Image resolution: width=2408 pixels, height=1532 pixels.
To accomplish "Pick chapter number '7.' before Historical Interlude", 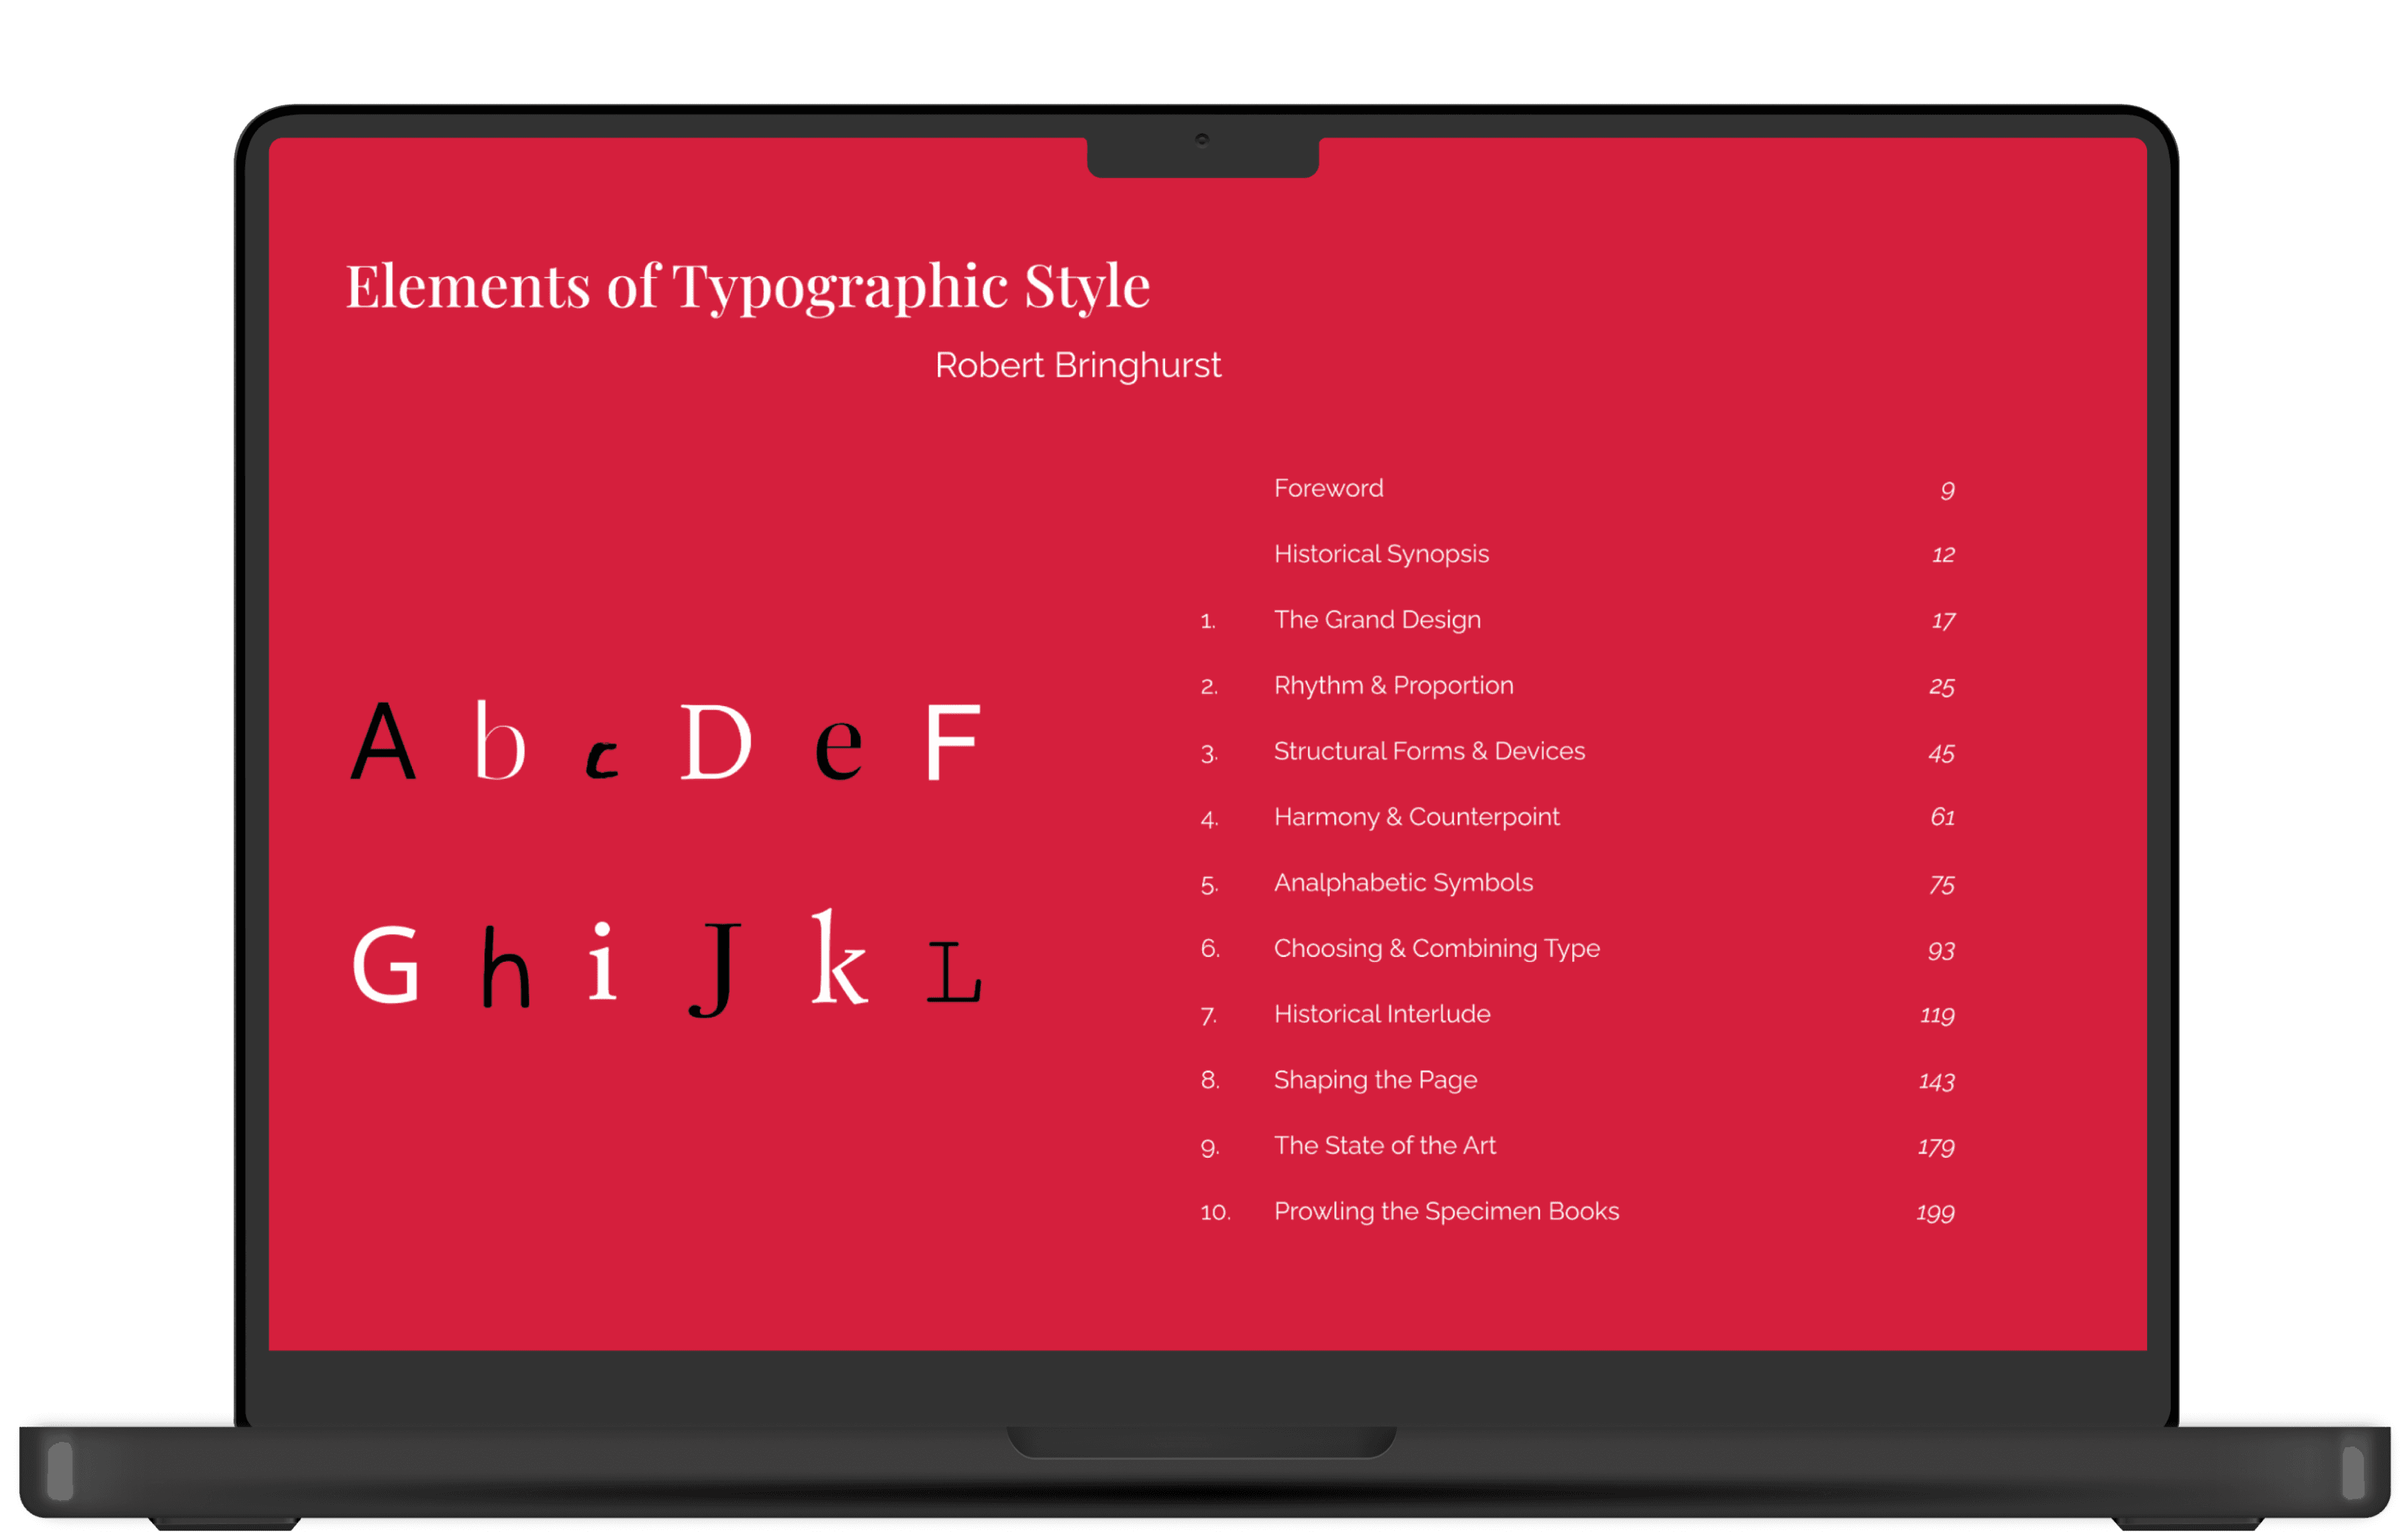I will (1209, 1016).
